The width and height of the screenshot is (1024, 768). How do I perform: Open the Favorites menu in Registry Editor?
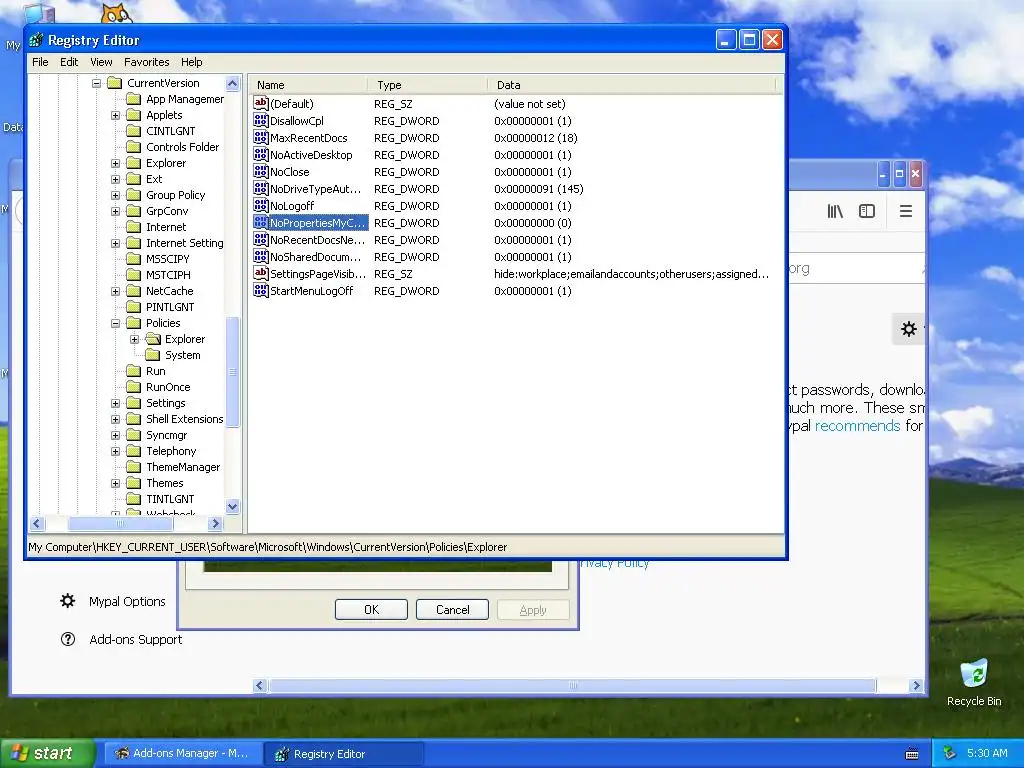[x=146, y=62]
